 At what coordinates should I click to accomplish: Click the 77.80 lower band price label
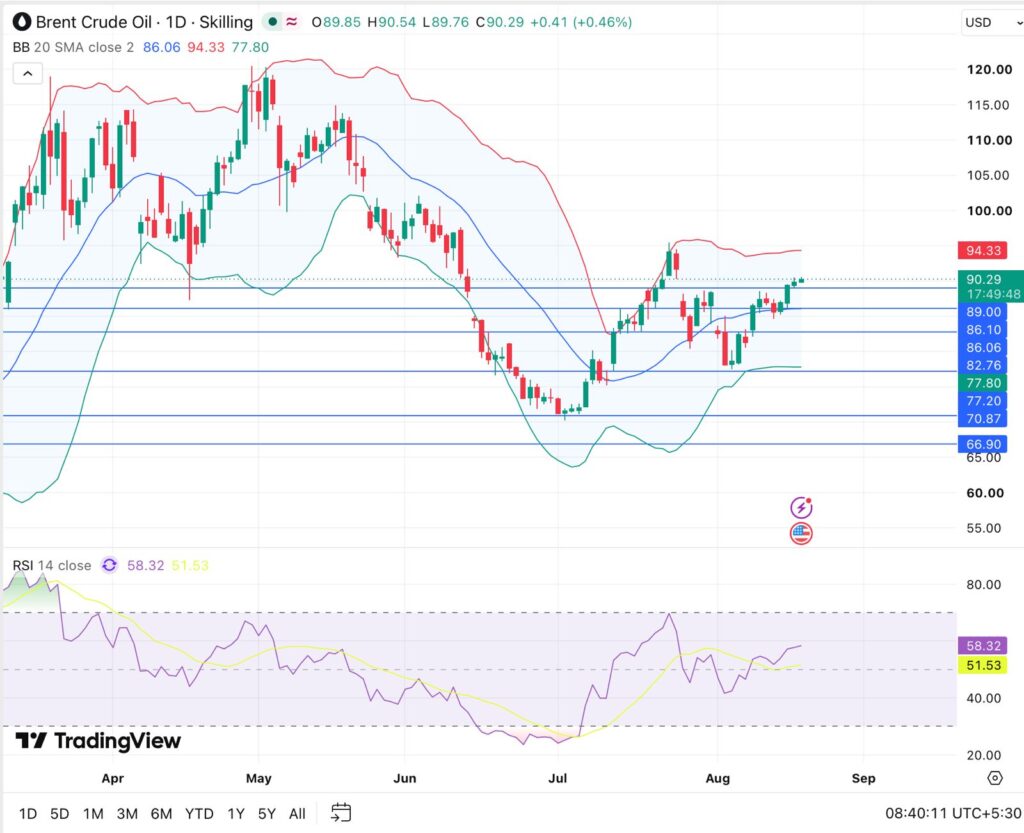click(983, 383)
